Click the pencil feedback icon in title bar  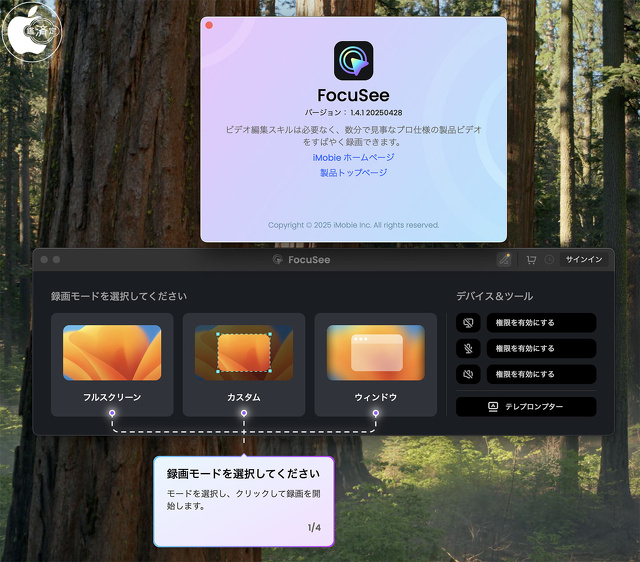pos(504,260)
